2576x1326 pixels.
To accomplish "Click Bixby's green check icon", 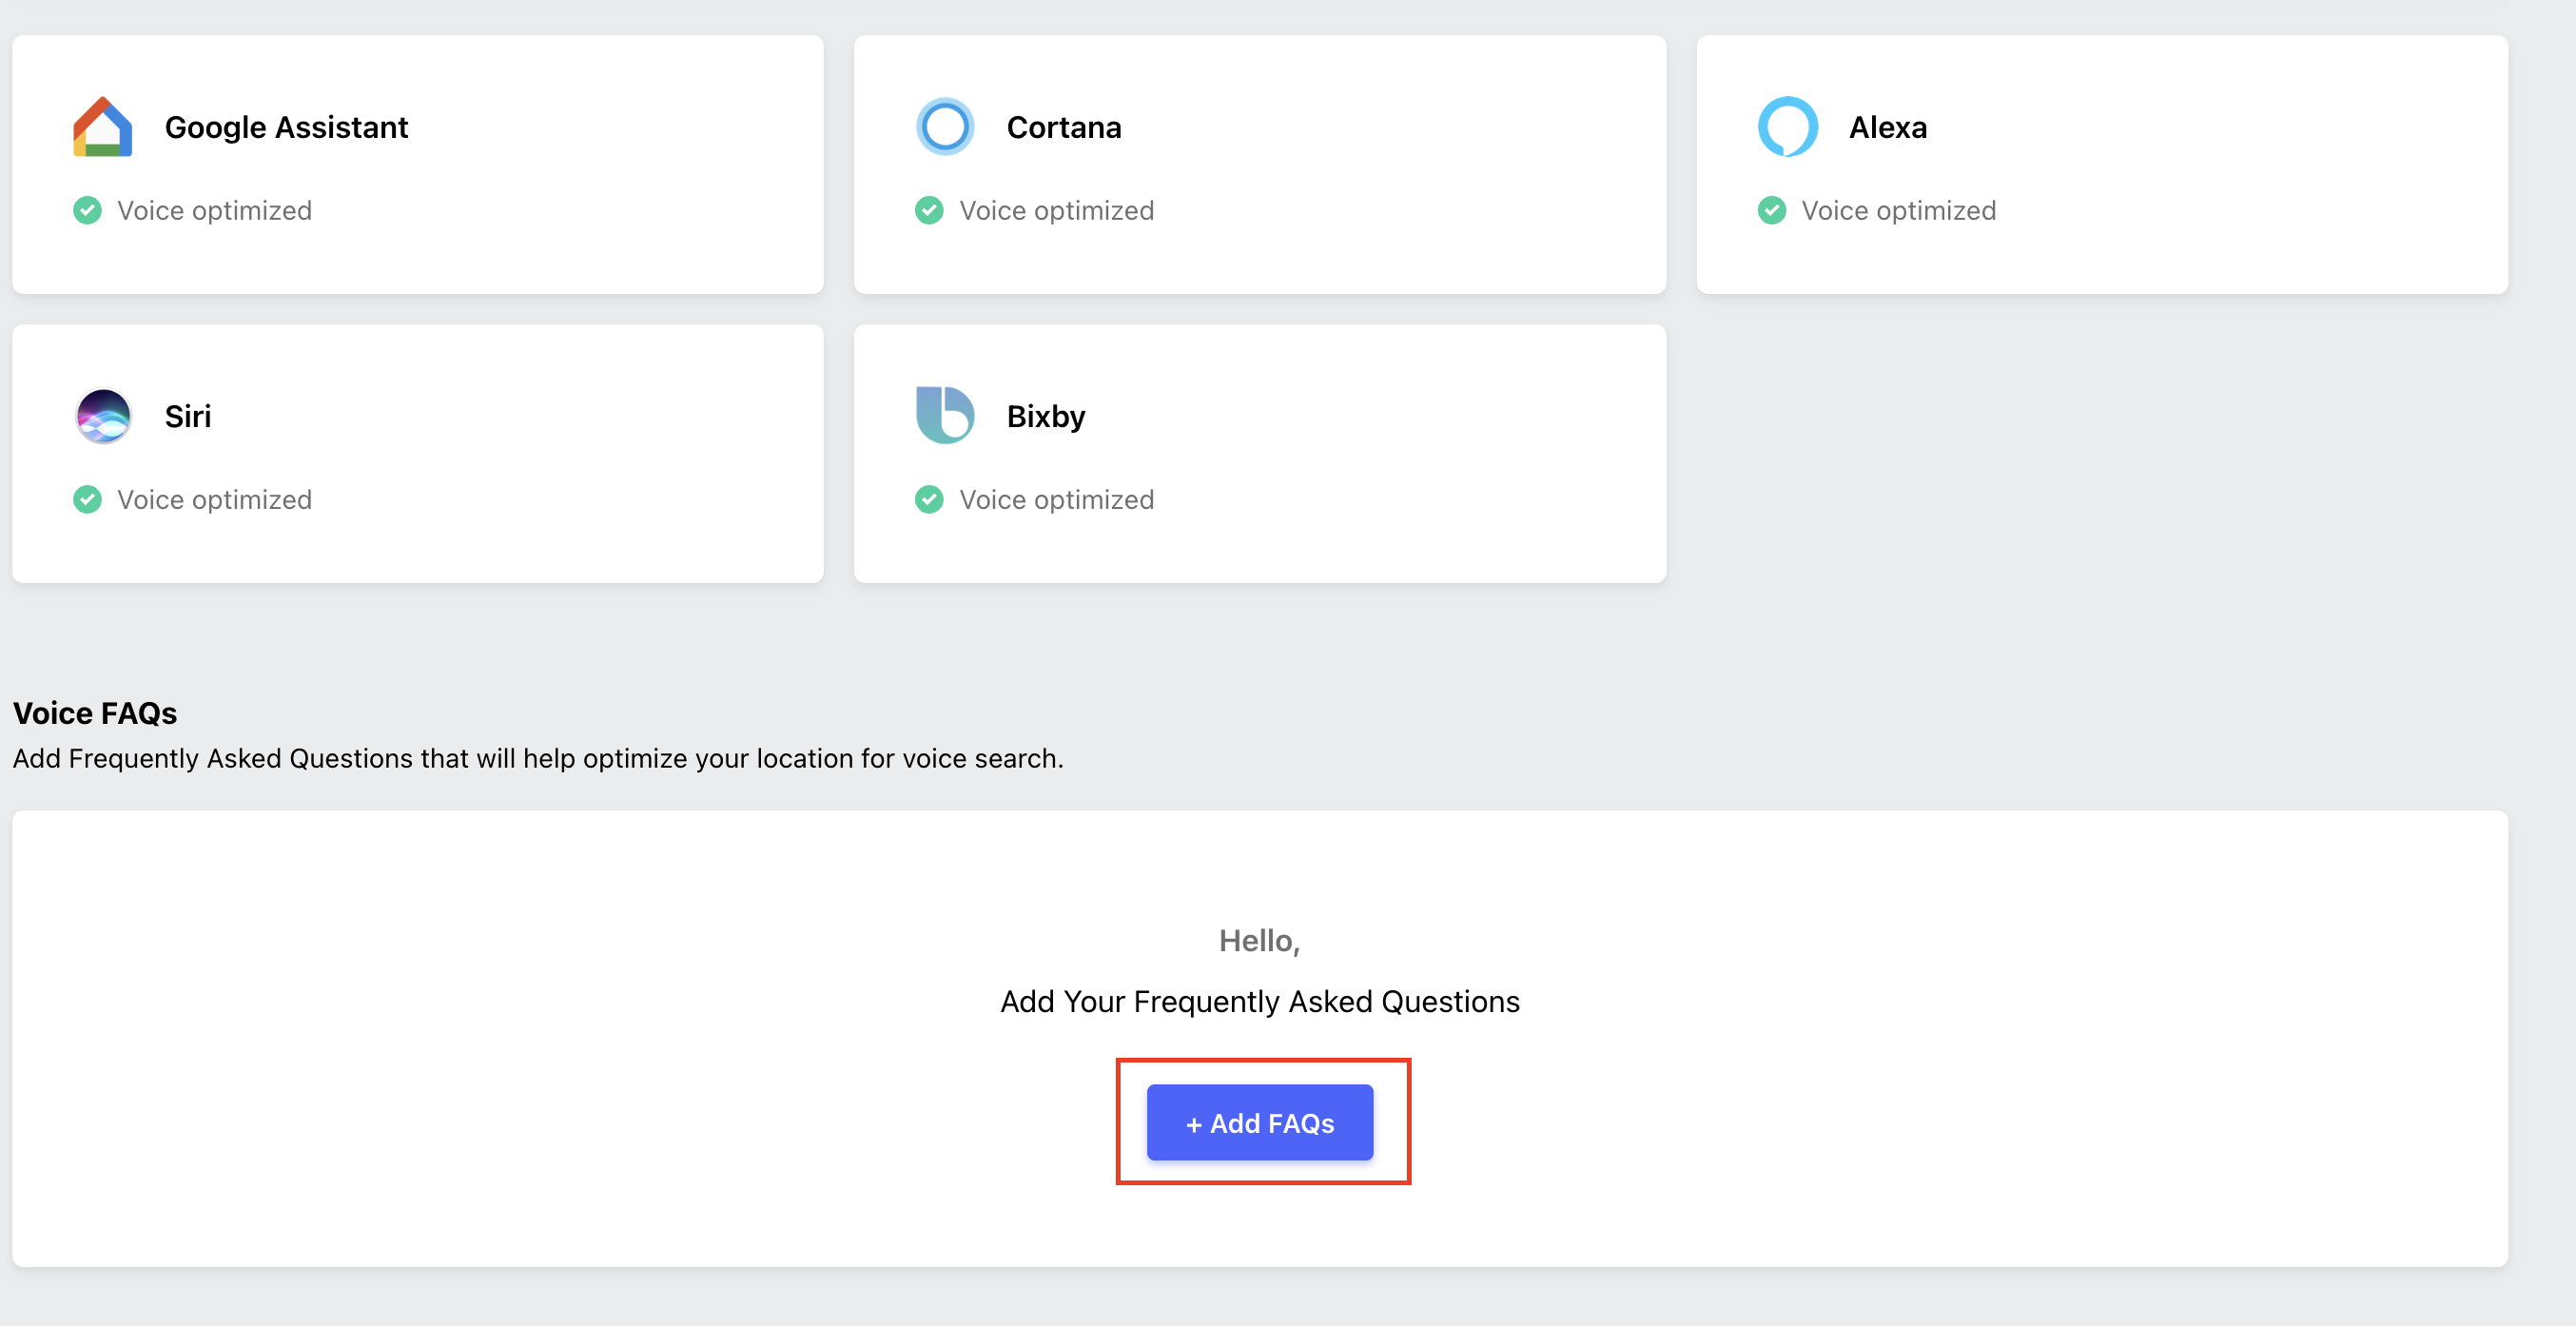I will click(x=929, y=500).
